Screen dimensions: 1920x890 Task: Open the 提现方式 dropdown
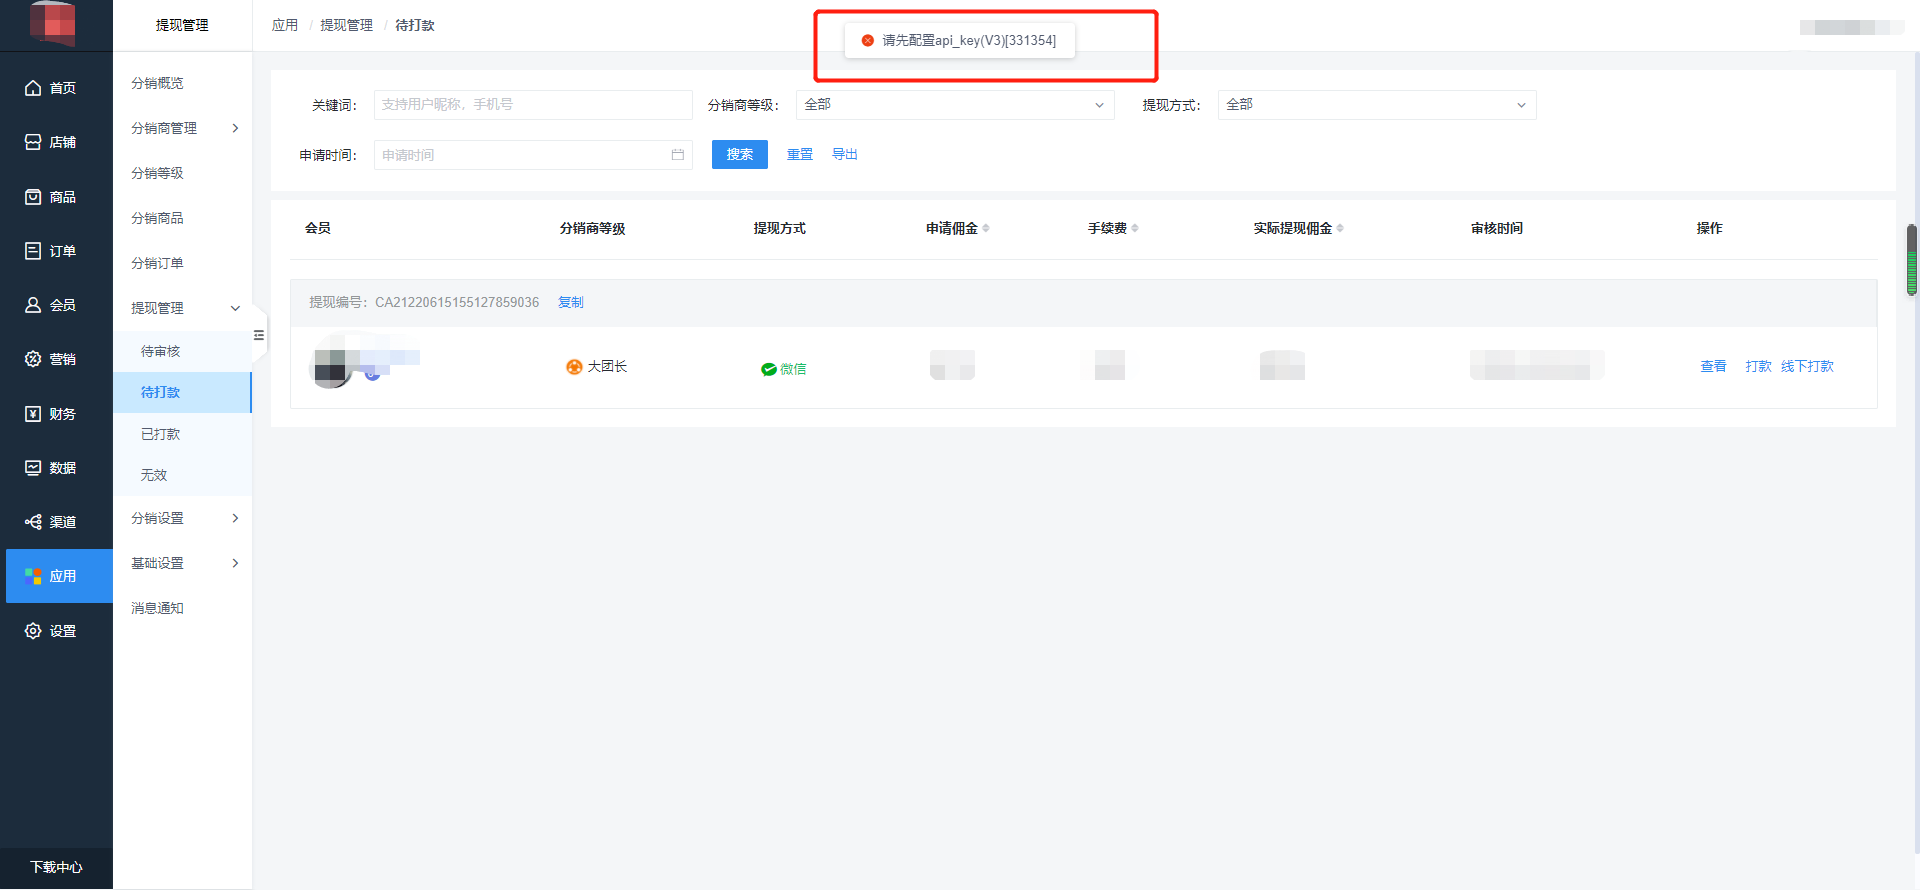point(1376,105)
